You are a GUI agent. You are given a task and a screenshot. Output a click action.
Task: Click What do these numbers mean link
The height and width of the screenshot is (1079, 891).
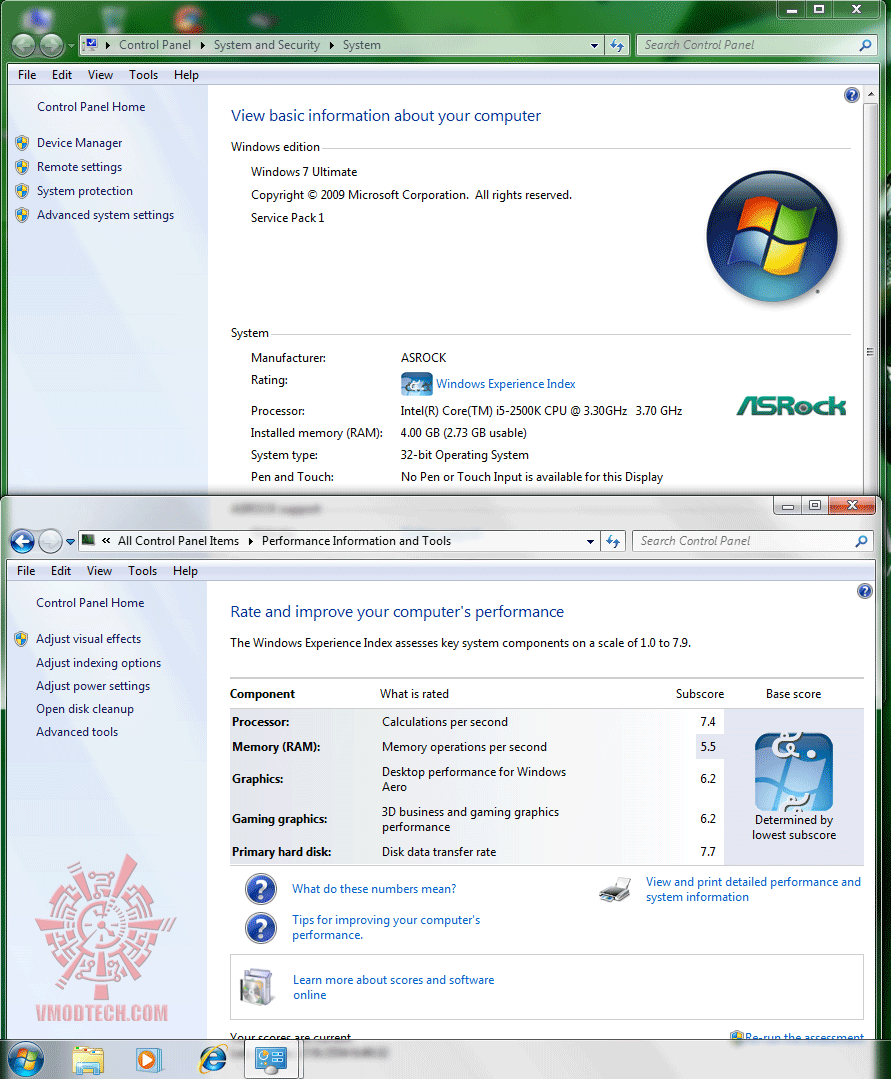(x=374, y=889)
